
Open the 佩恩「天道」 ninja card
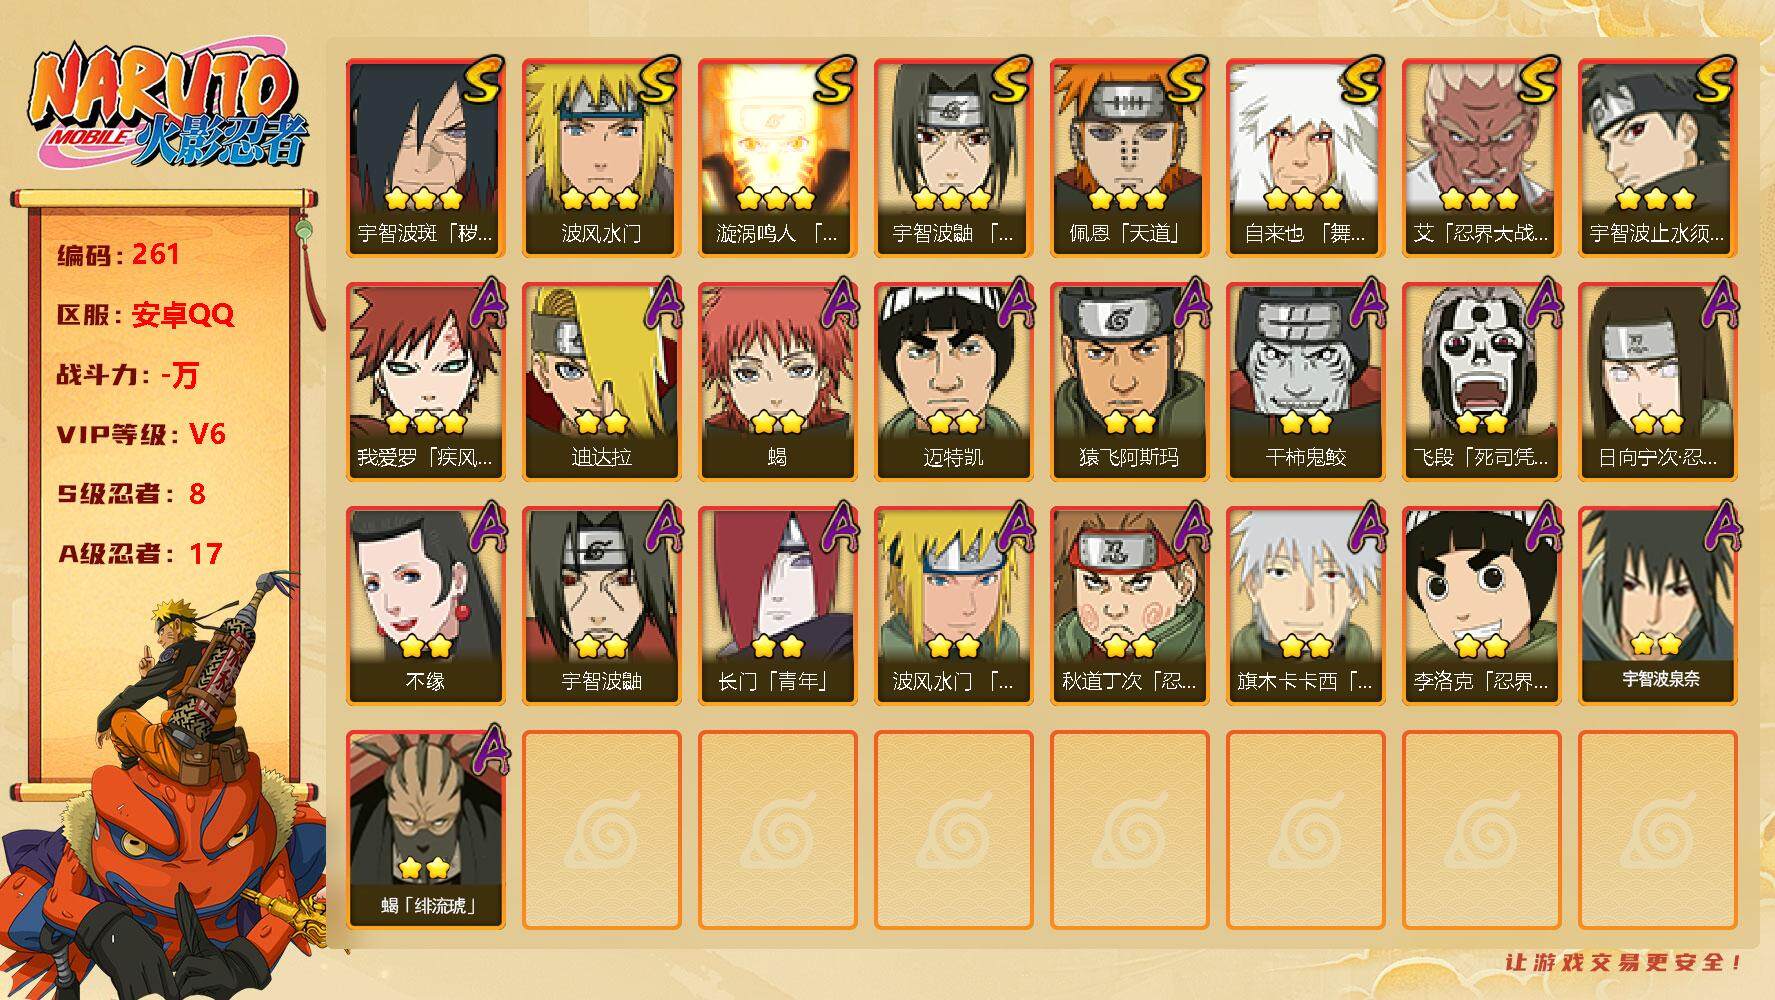[1129, 158]
